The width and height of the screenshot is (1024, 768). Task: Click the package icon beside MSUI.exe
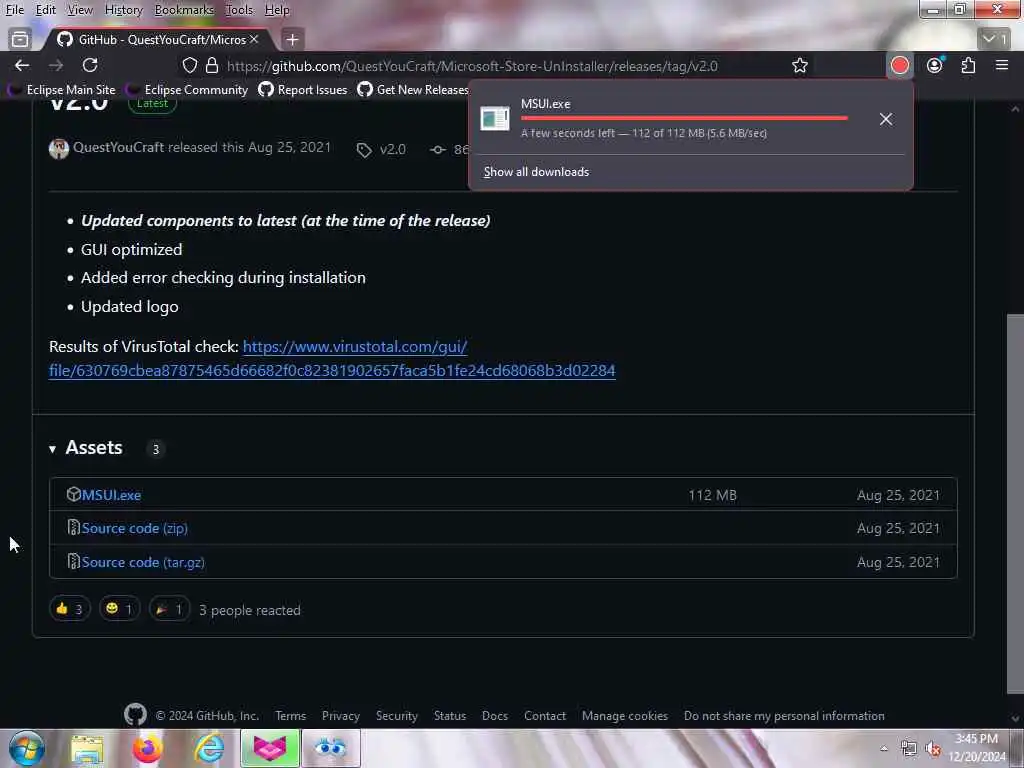(x=73, y=494)
